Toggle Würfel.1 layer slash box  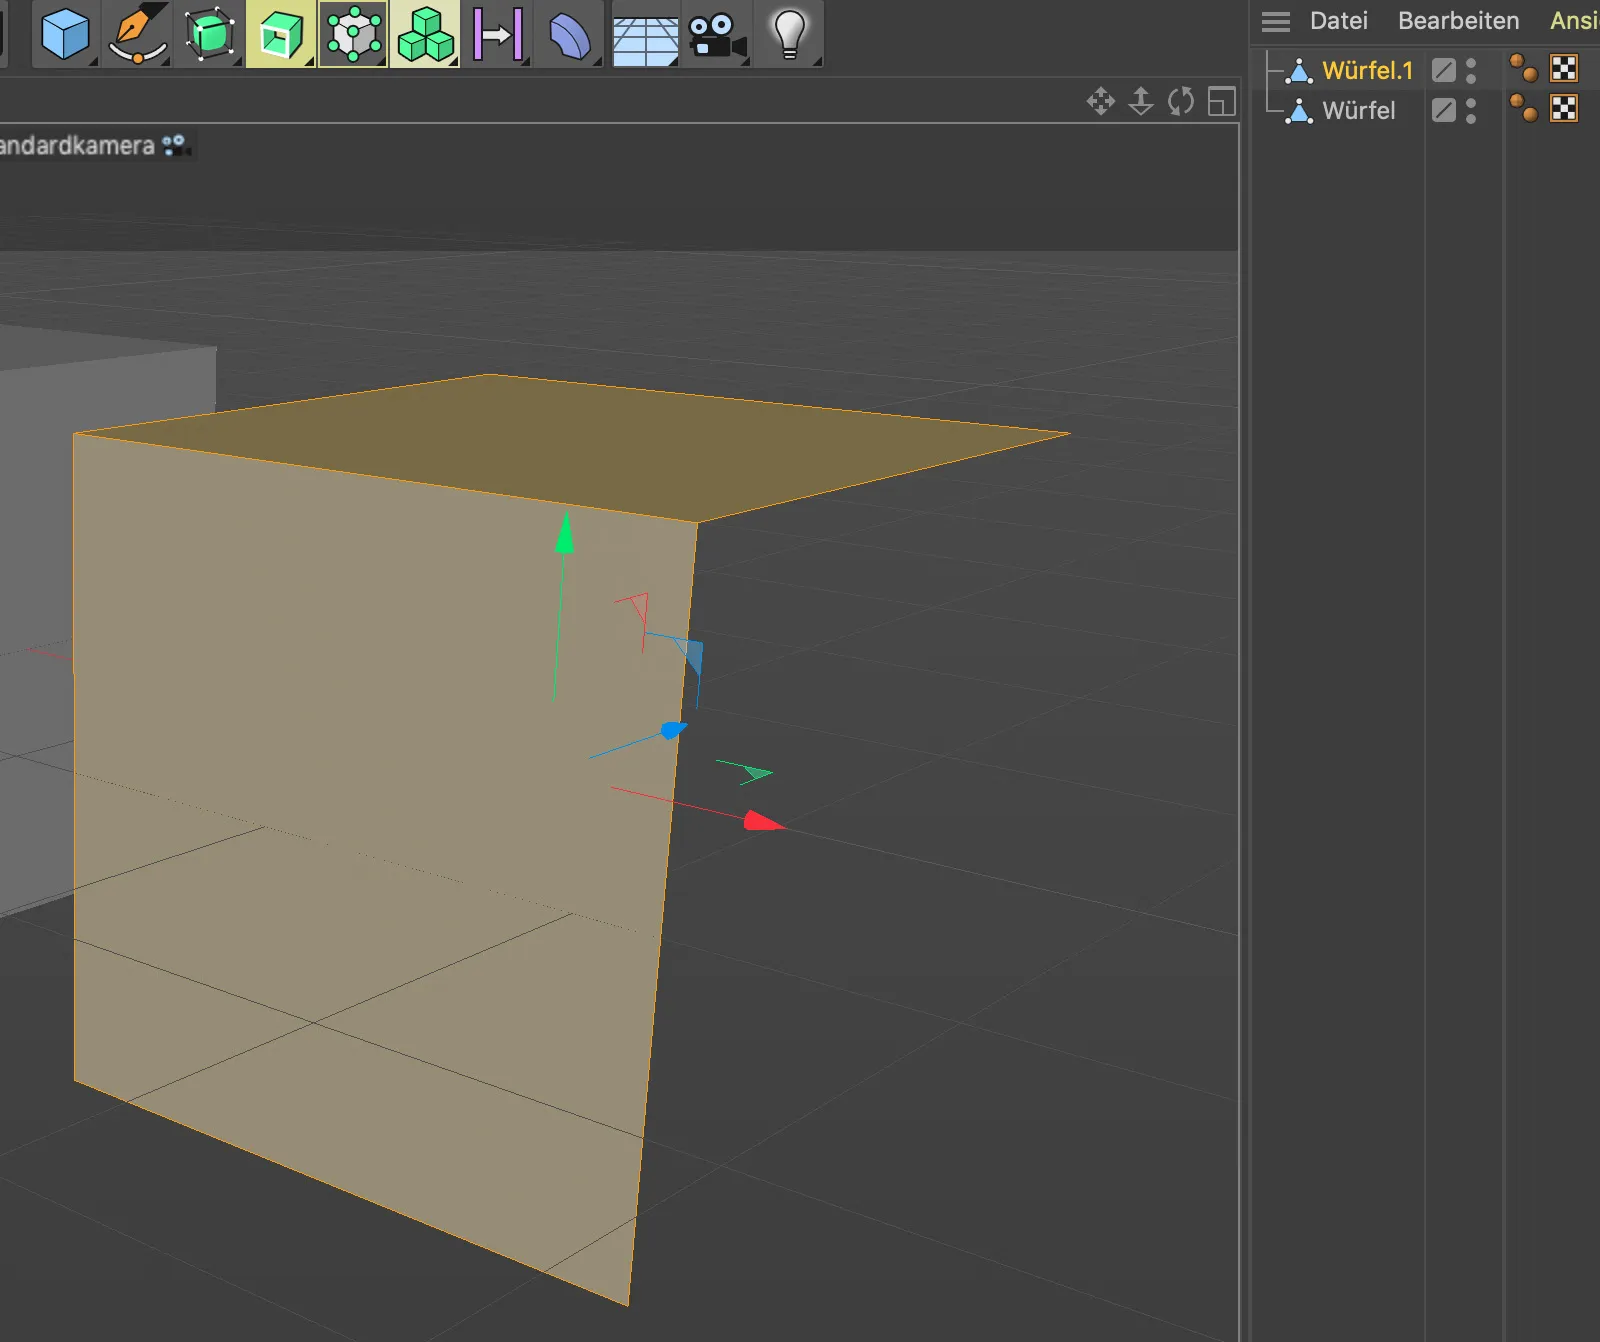click(1443, 70)
